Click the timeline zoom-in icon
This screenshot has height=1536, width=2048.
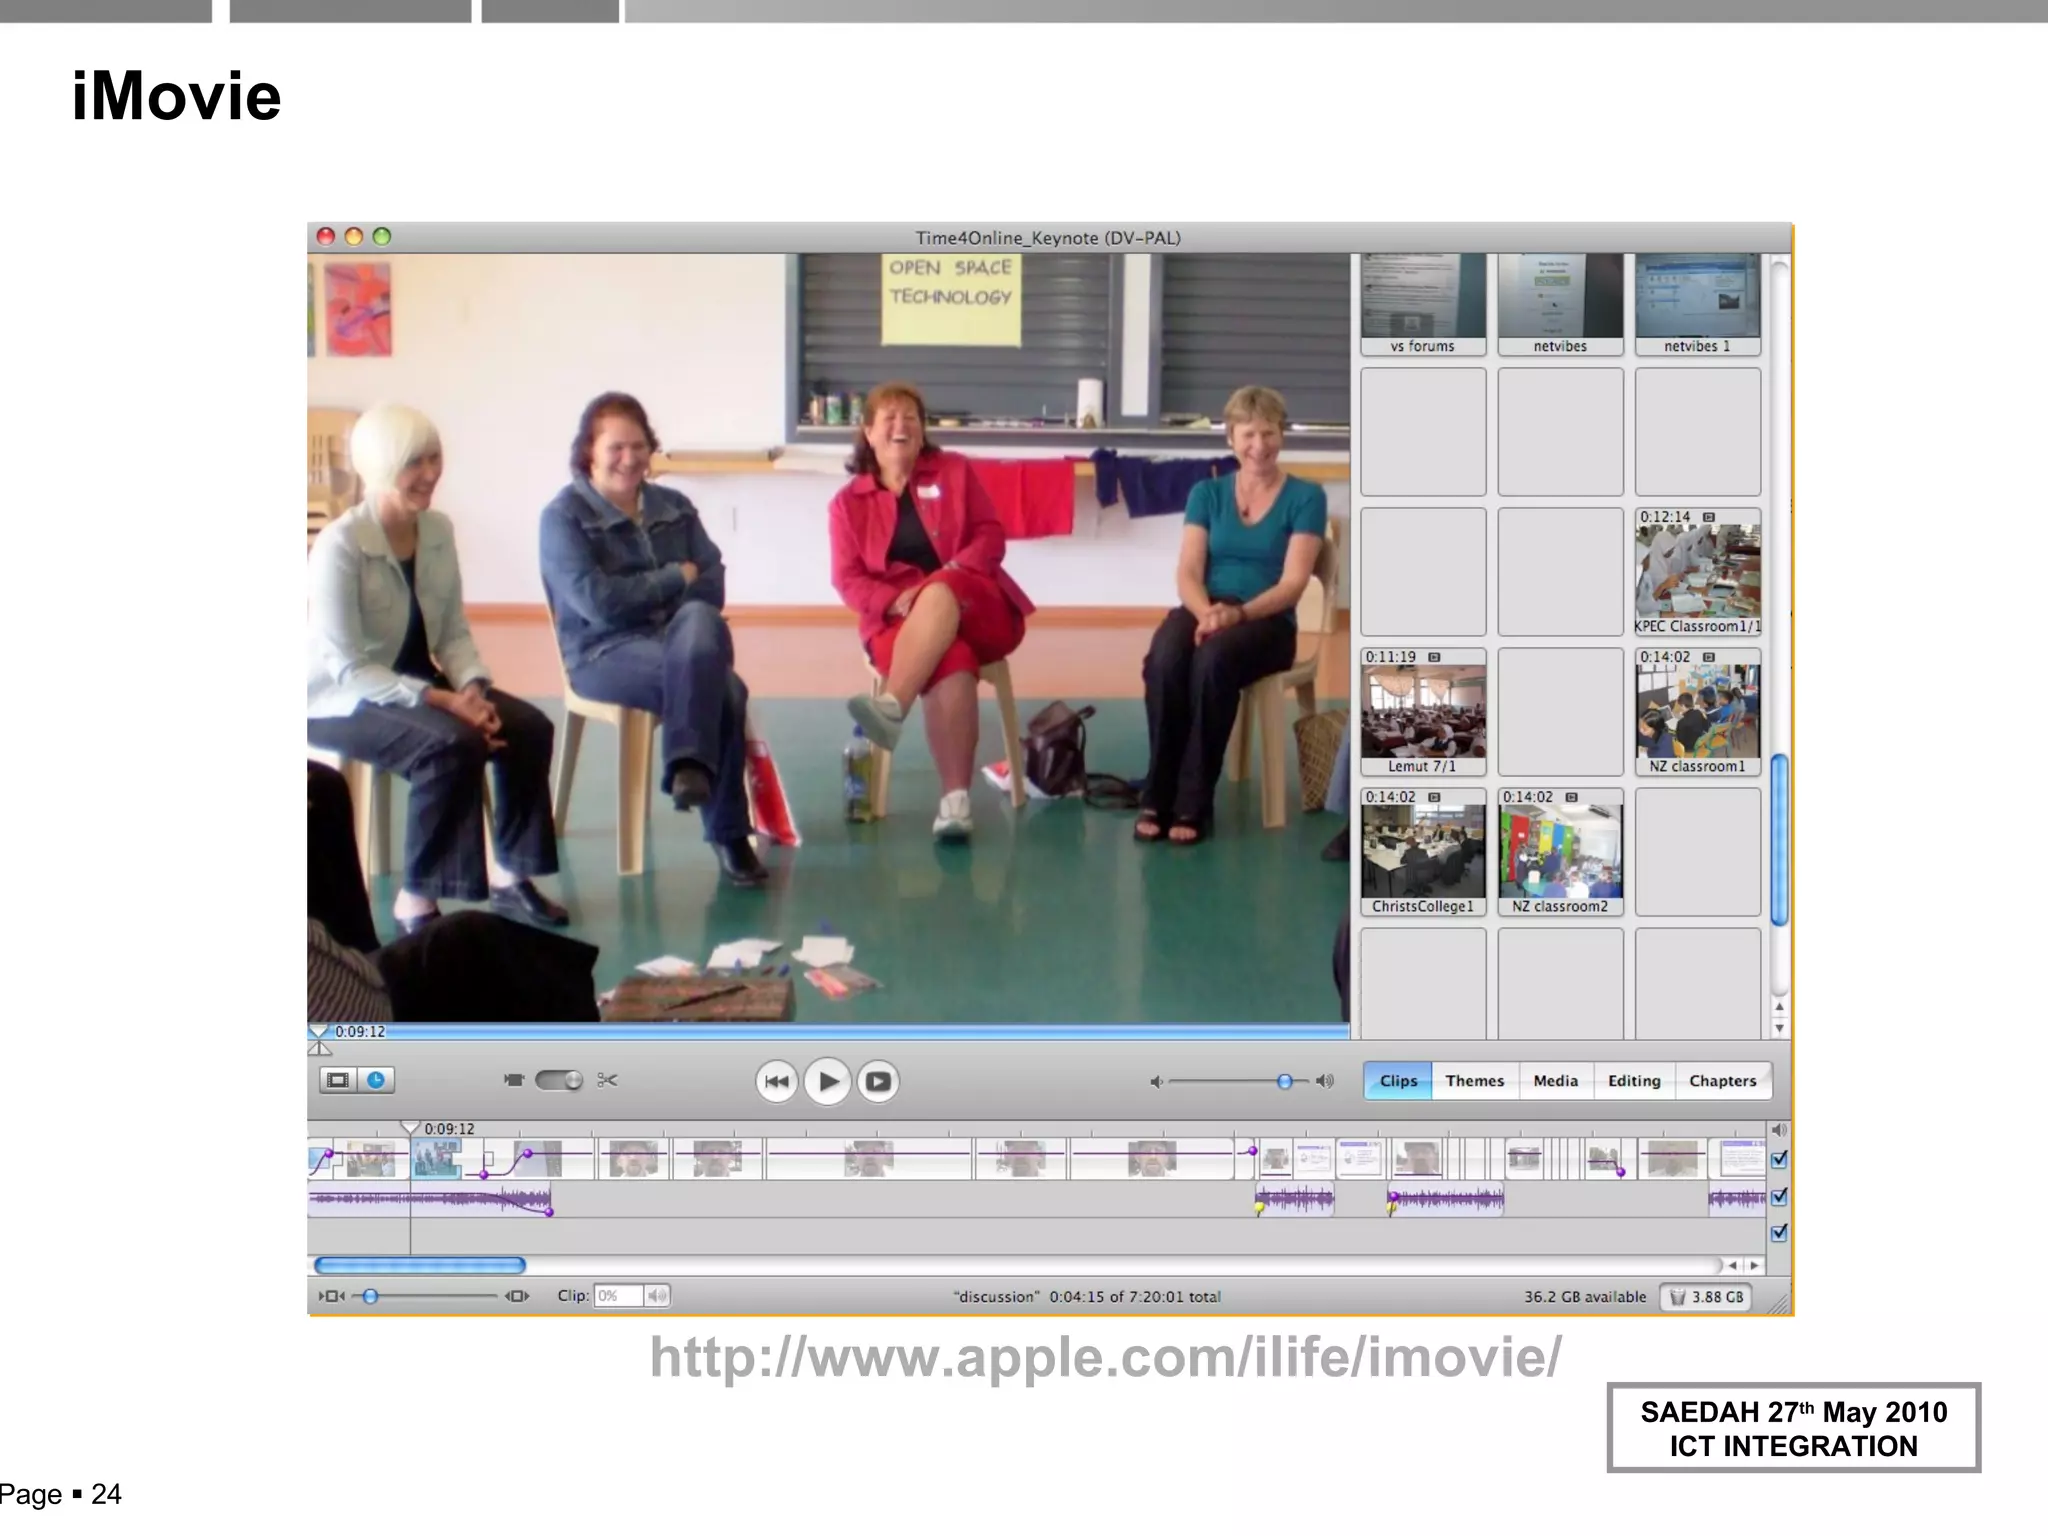pos(517,1296)
